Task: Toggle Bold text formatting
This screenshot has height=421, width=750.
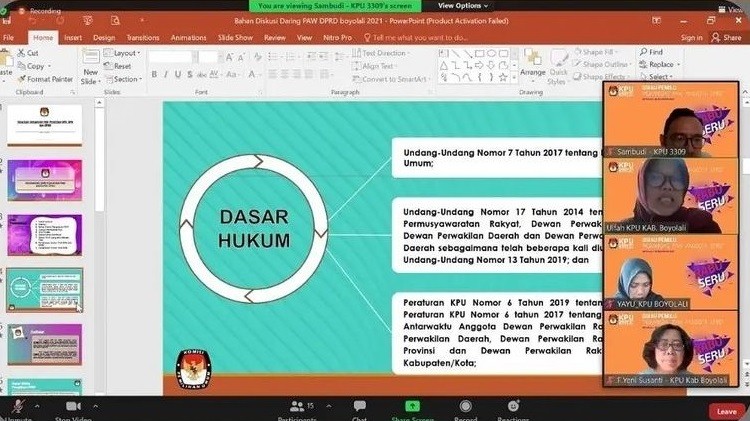Action: tap(155, 75)
